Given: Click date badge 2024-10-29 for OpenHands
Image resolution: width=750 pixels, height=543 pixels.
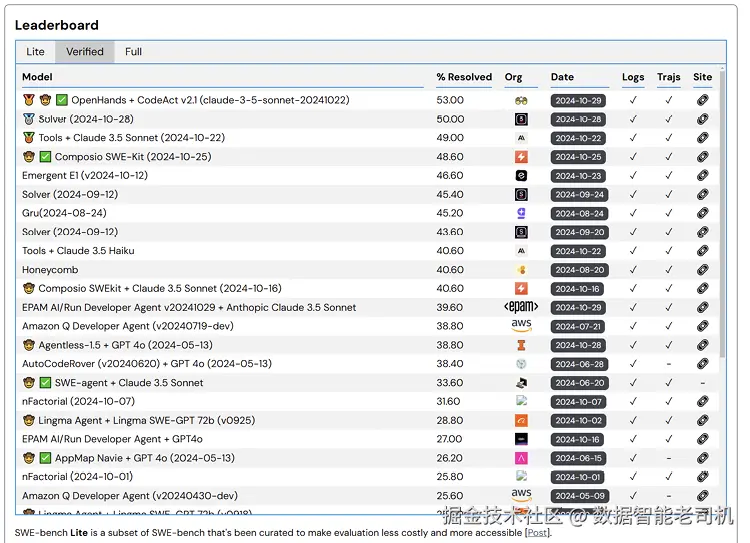Looking at the screenshot, I should click(578, 100).
